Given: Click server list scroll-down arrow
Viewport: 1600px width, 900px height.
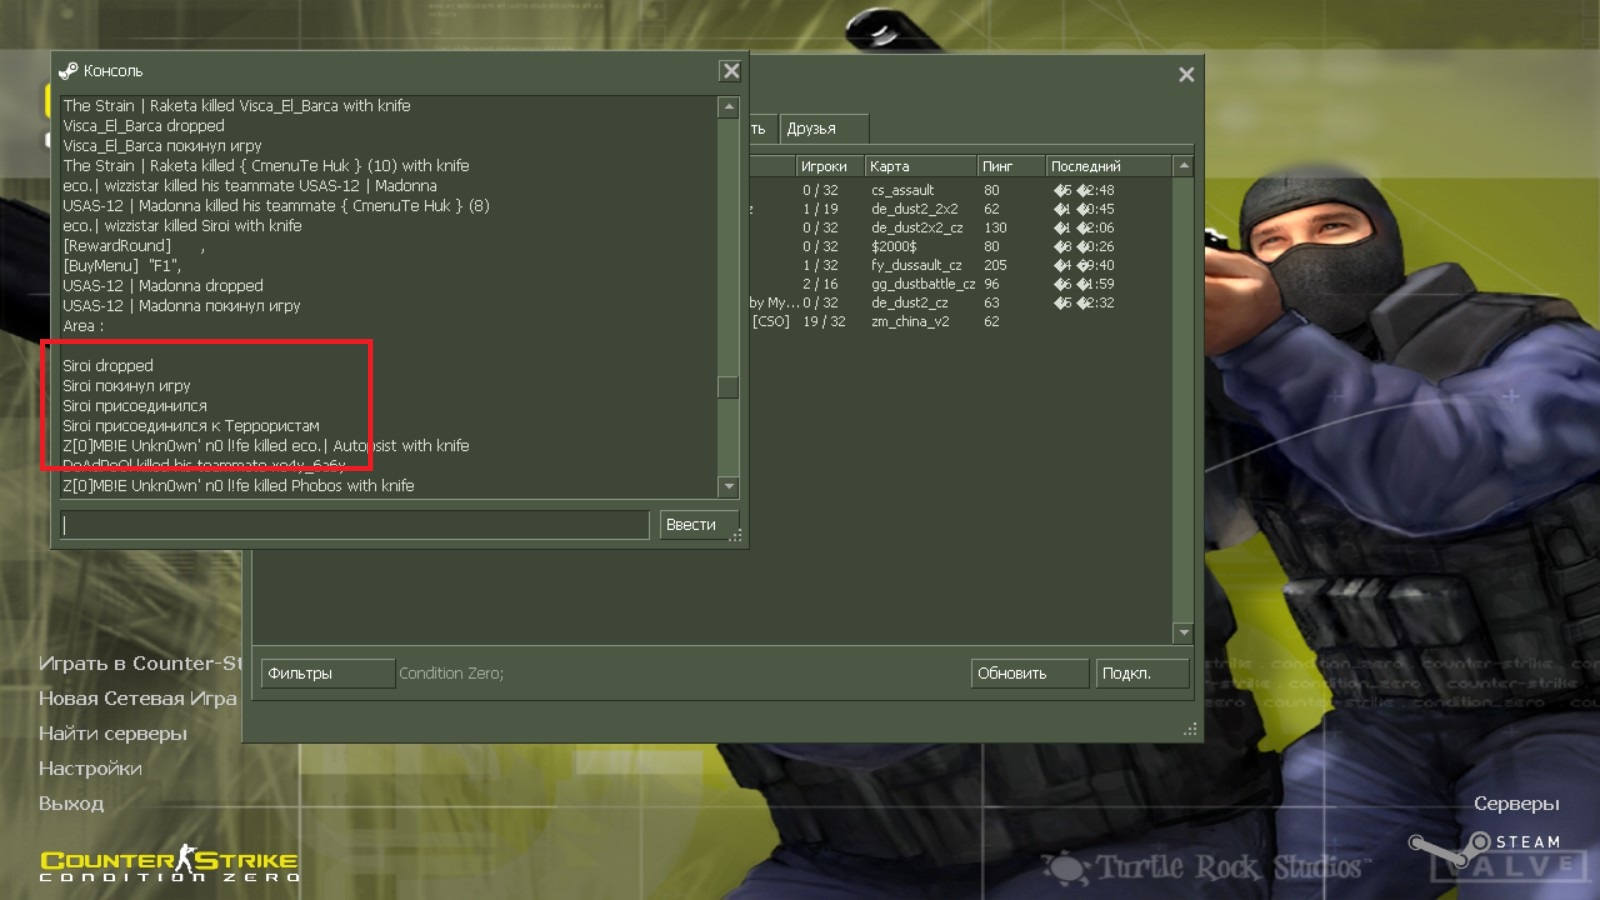Looking at the screenshot, I should tap(1184, 633).
